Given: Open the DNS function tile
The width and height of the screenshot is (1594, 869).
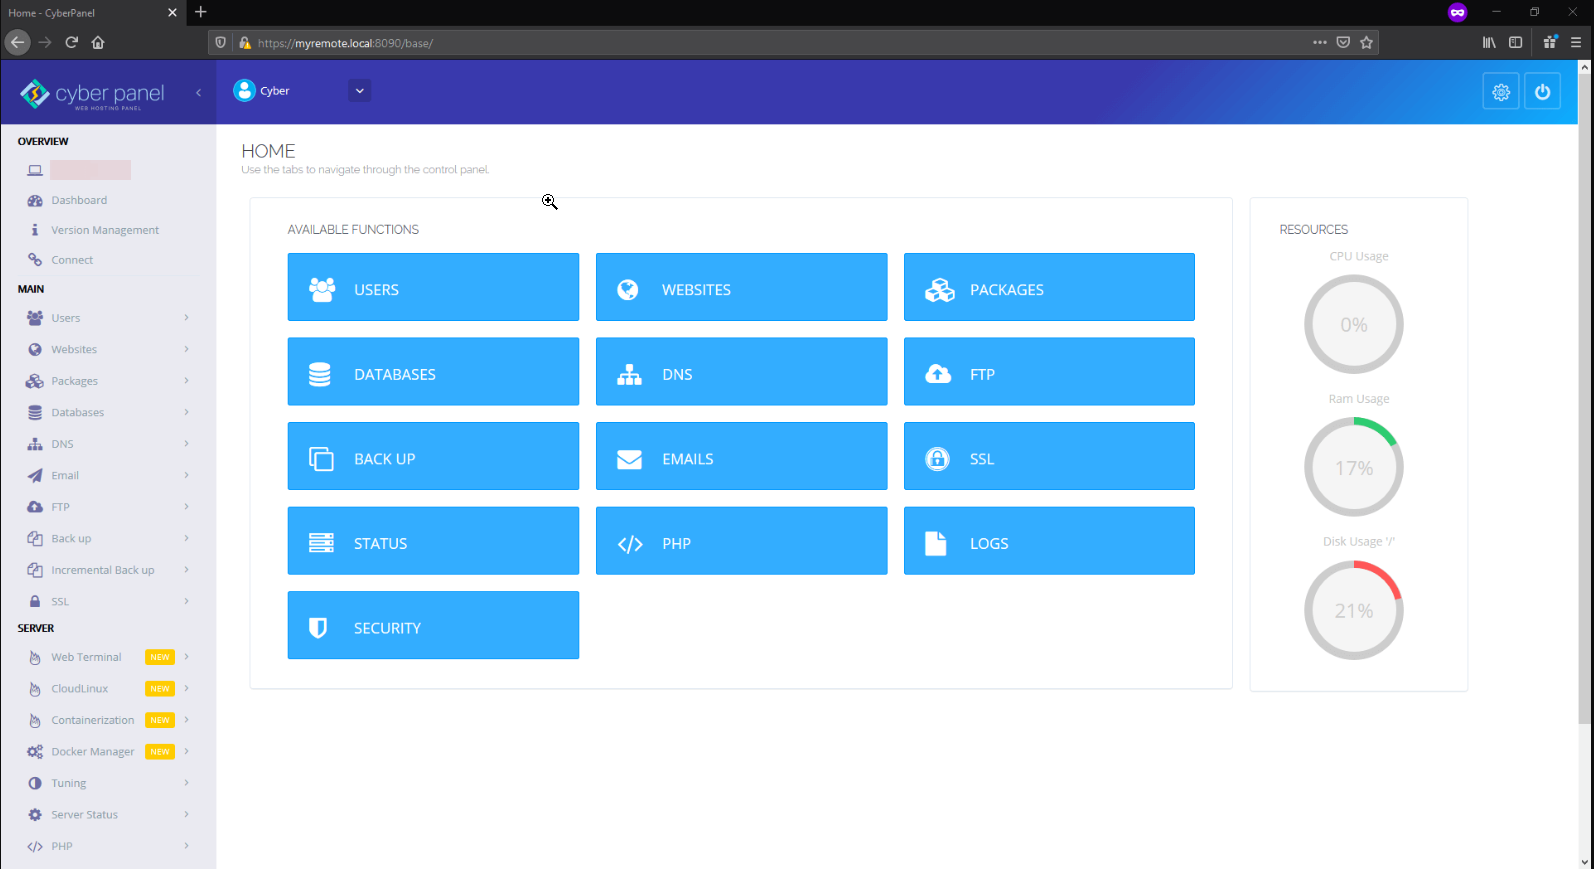Looking at the screenshot, I should tap(741, 372).
